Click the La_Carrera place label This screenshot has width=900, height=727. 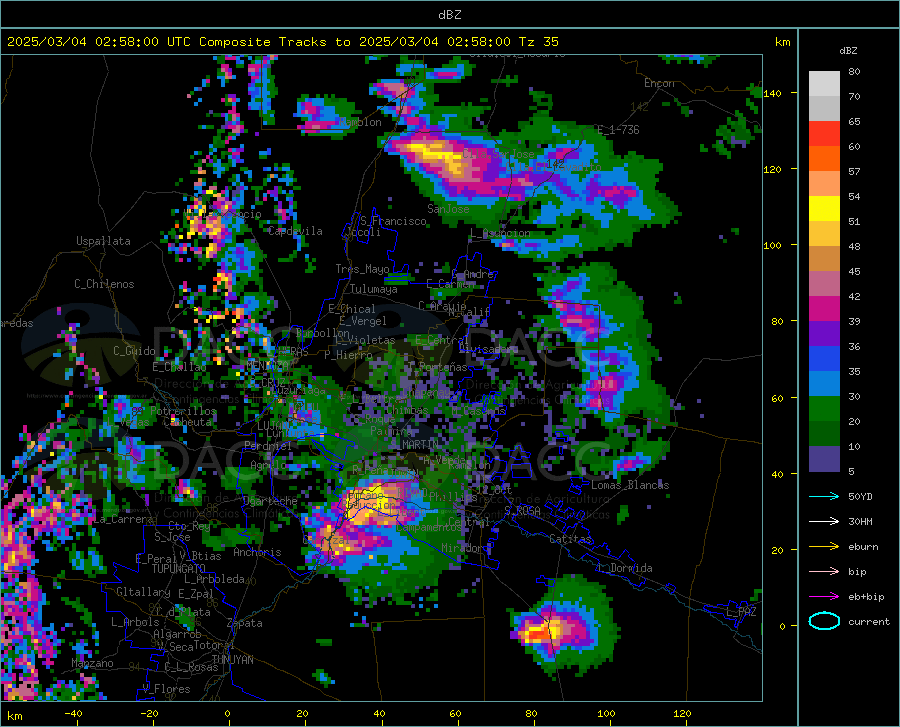(125, 519)
